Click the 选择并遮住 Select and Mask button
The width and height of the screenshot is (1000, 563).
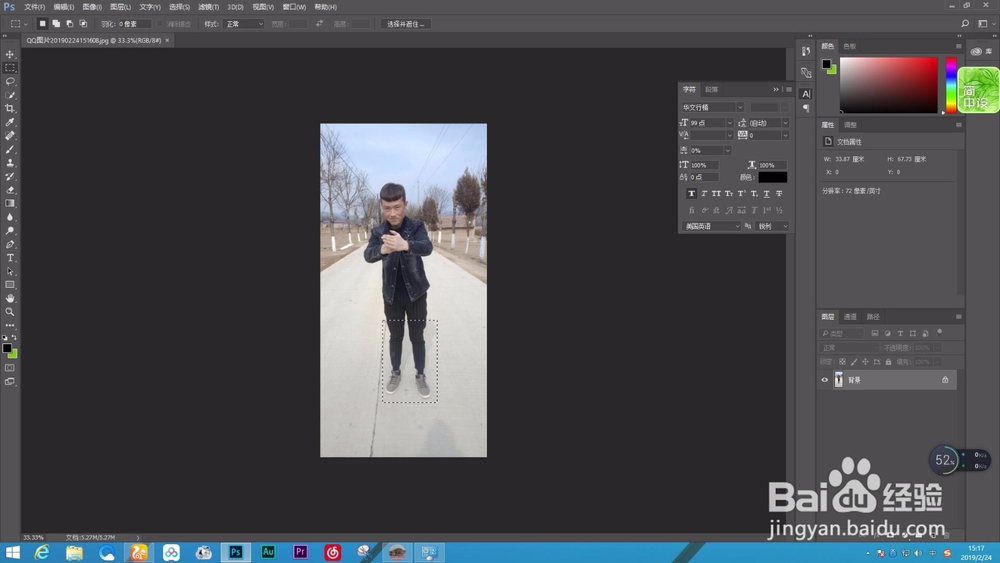[406, 24]
